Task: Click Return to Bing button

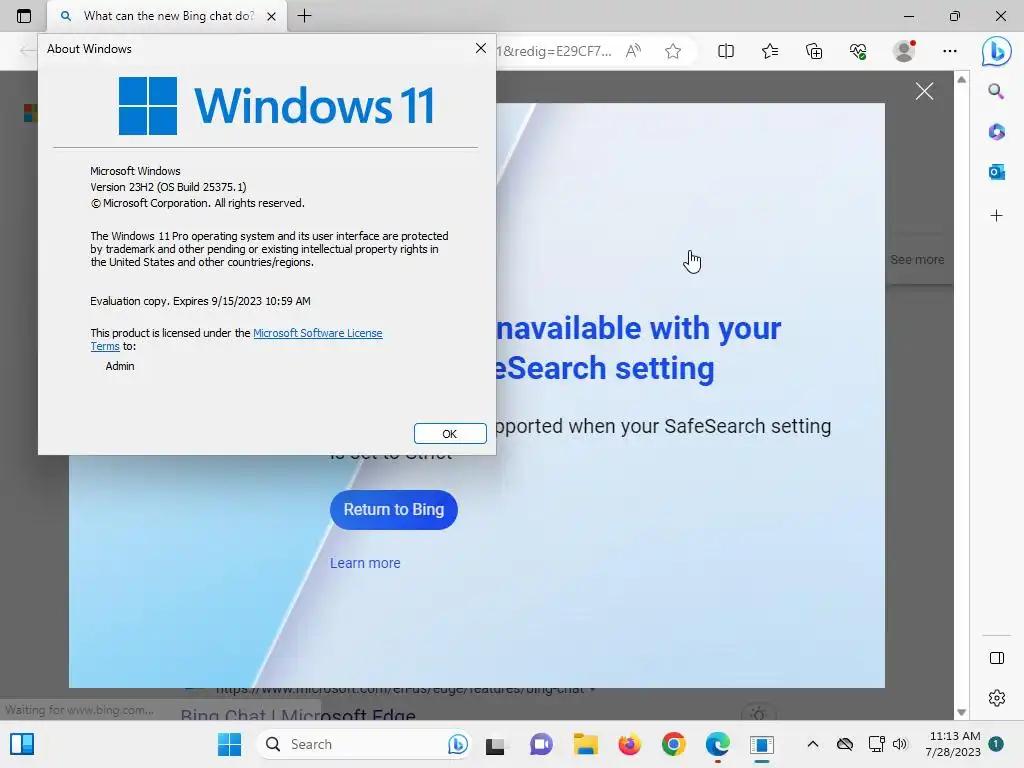Action: coord(394,509)
